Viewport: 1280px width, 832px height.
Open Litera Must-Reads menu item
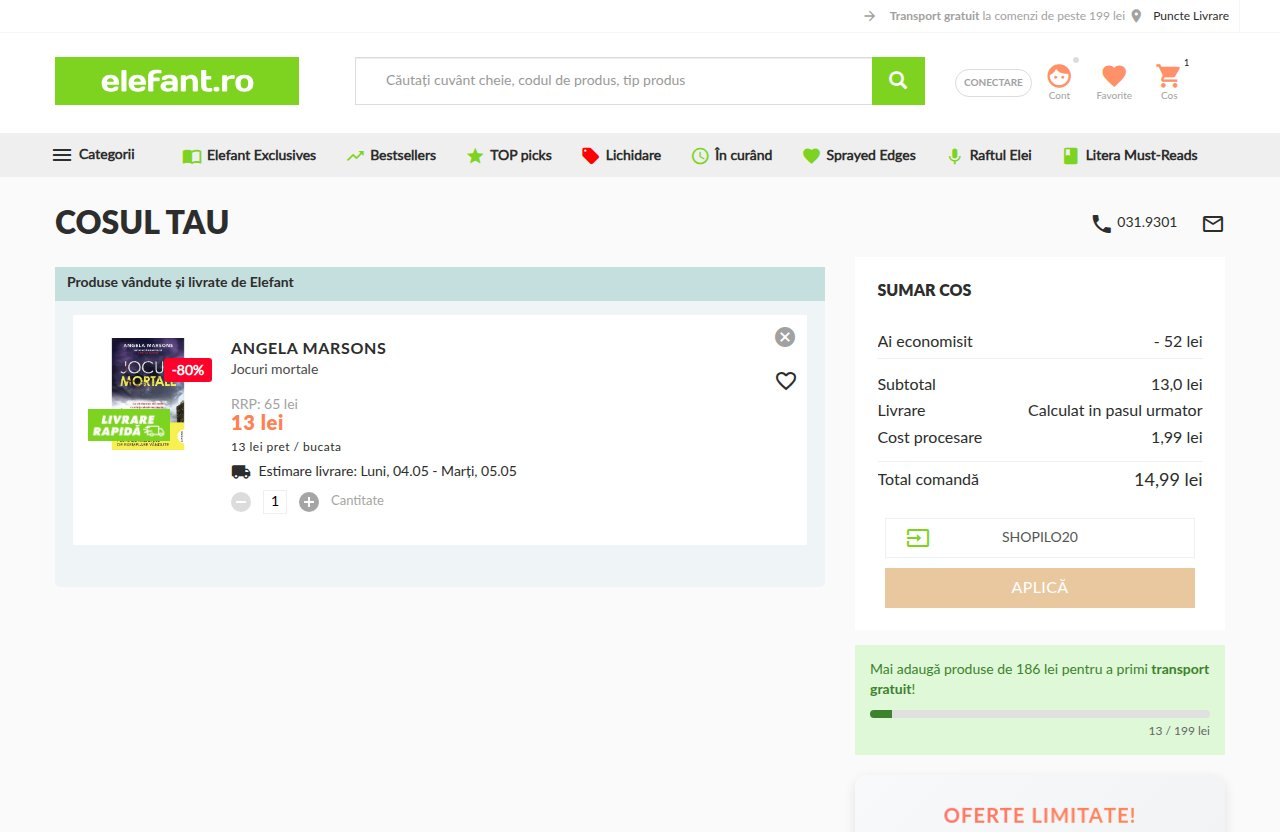click(1130, 156)
